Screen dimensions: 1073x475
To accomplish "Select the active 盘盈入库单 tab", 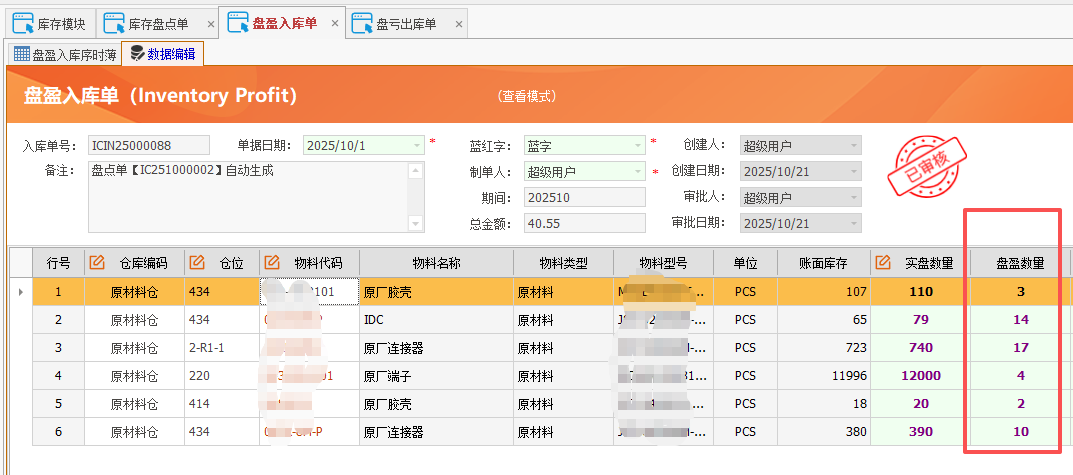I will (281, 23).
